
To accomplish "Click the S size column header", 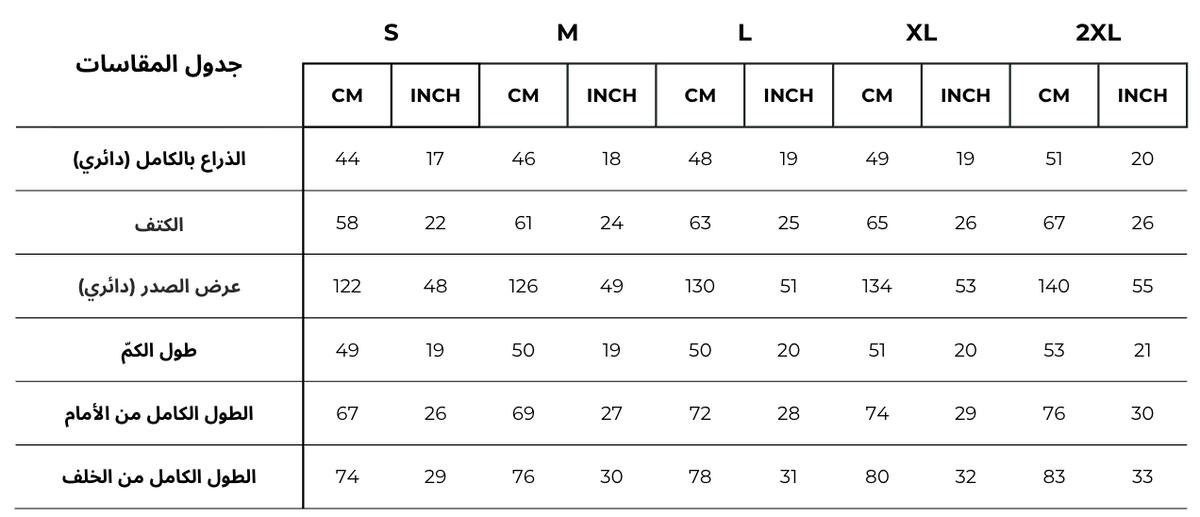I will click(x=391, y=33).
